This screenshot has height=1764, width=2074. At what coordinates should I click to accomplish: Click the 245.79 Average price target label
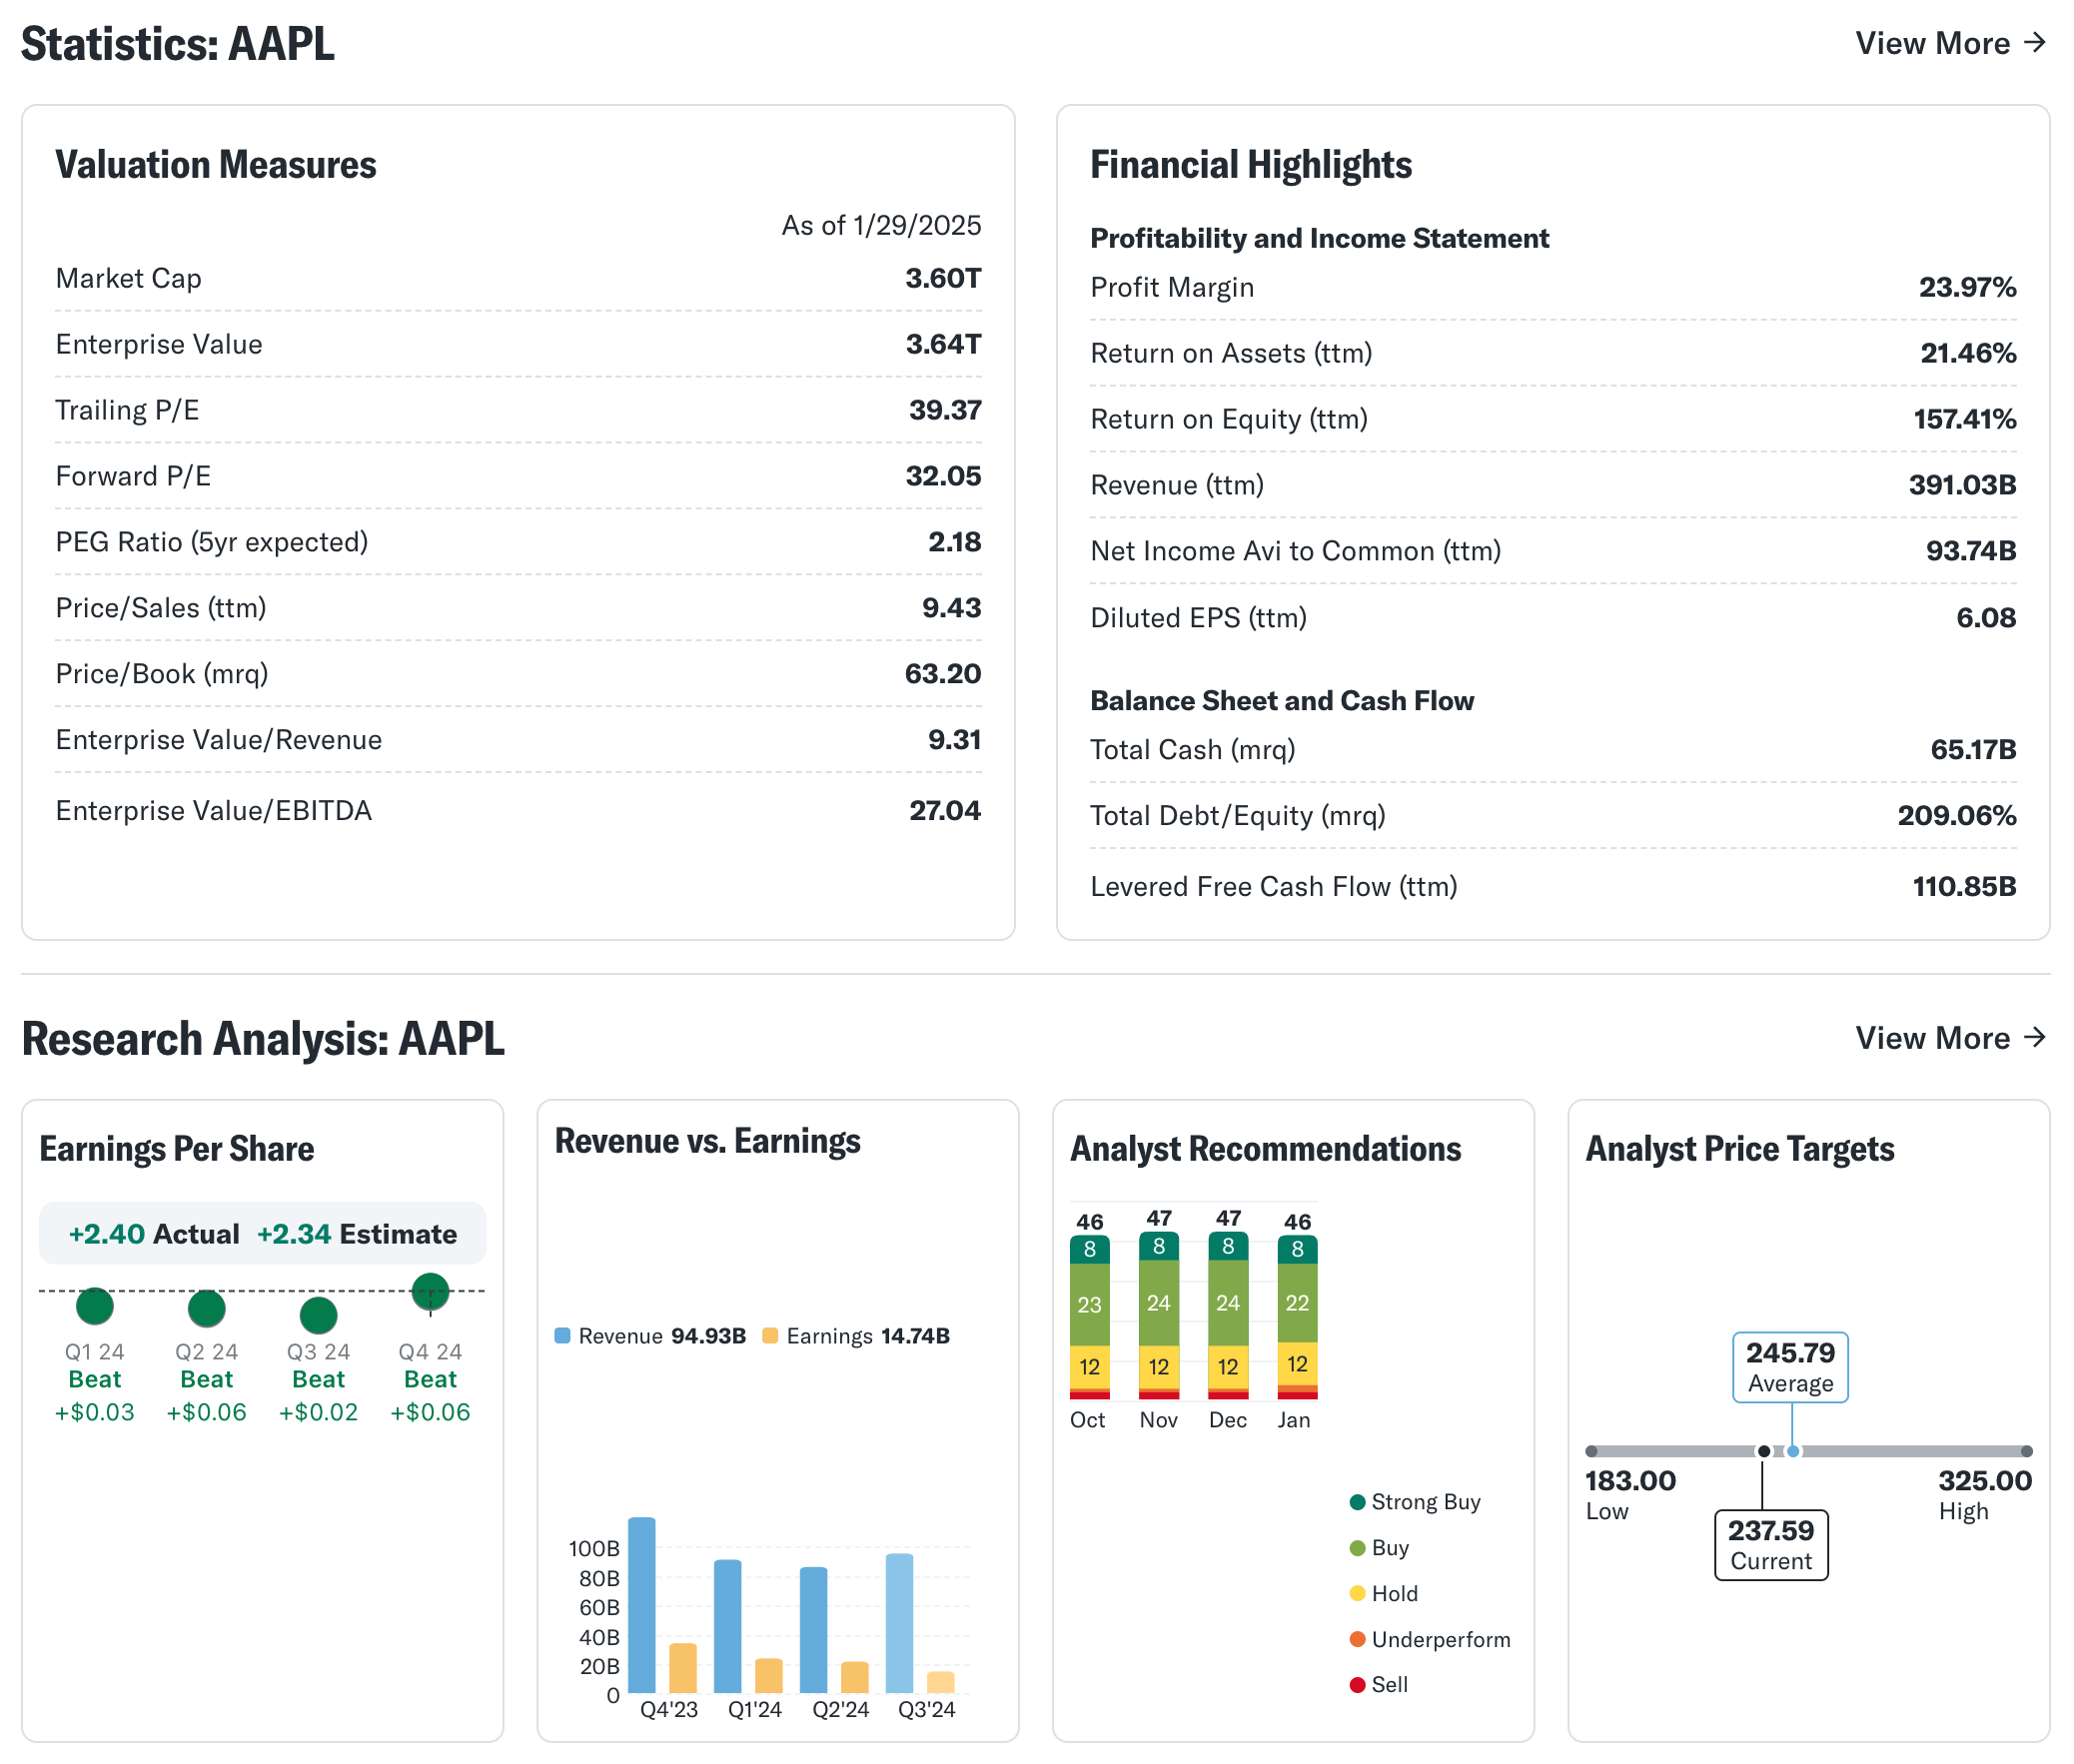(x=1789, y=1366)
